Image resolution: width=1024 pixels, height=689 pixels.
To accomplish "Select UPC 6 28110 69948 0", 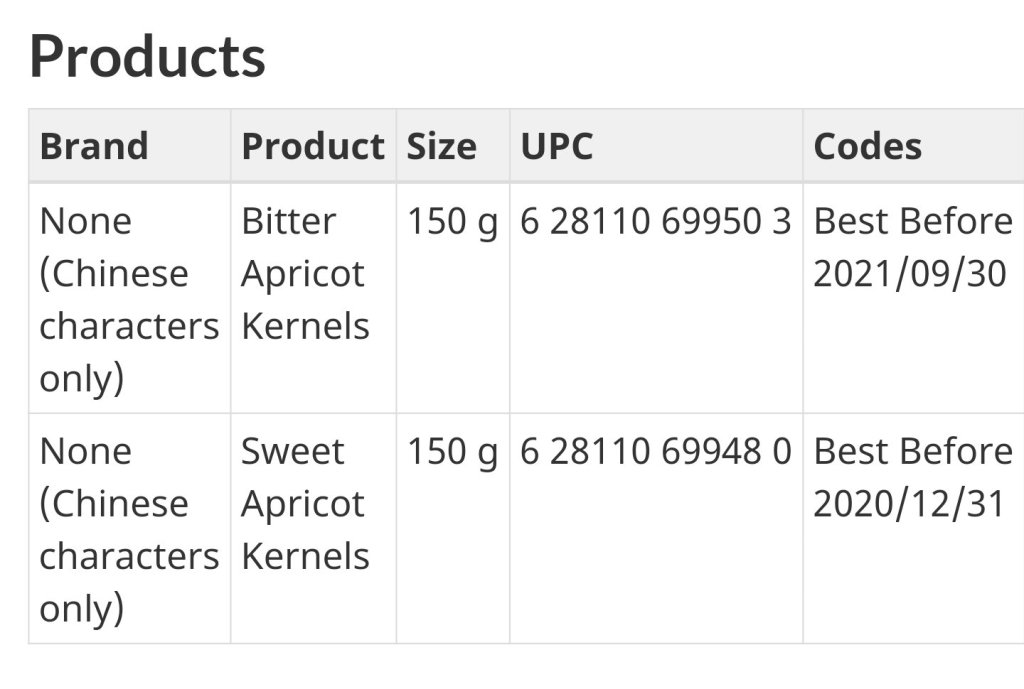I will coord(655,451).
